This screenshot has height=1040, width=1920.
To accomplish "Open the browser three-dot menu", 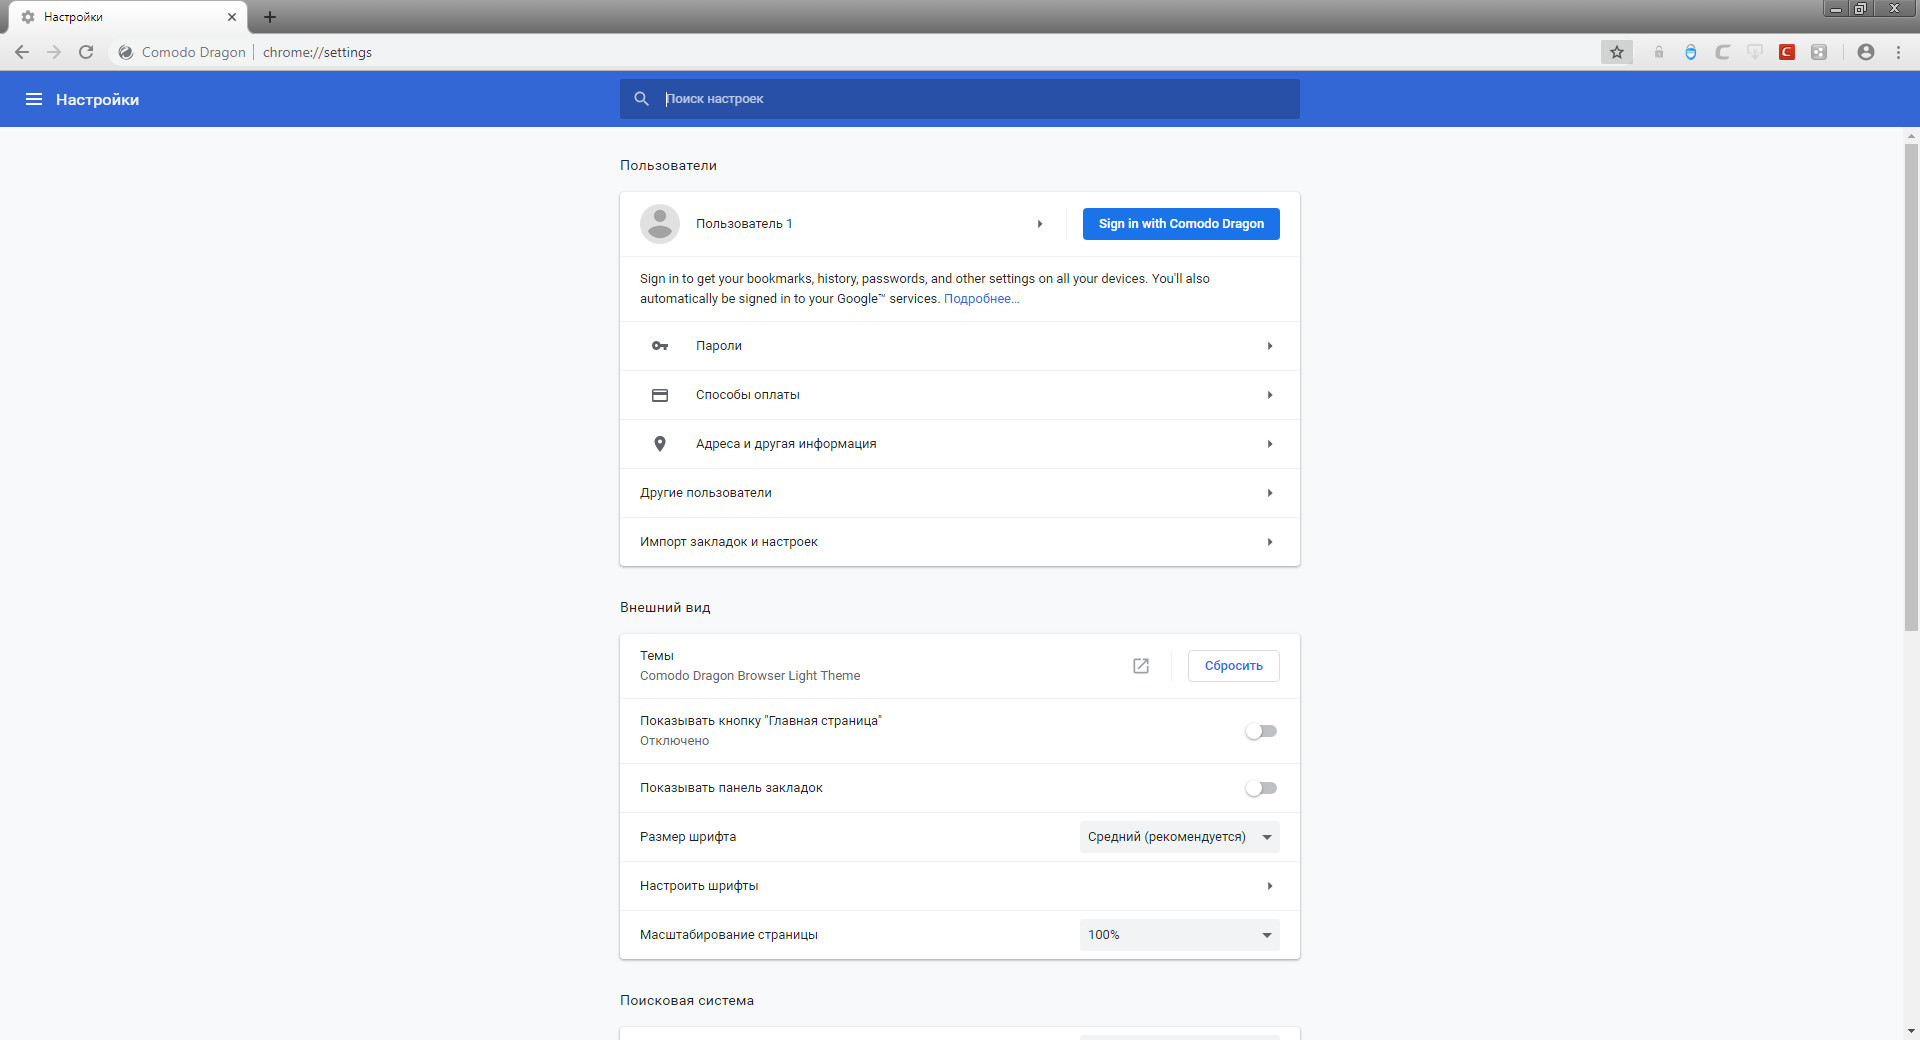I will coord(1898,52).
